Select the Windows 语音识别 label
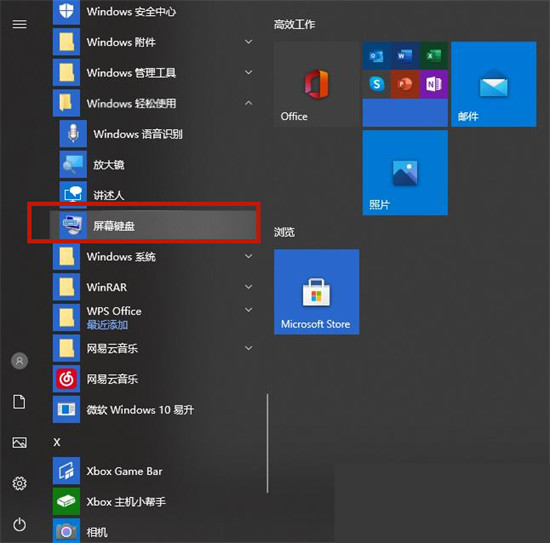Viewport: 550px width, 543px height. coord(138,134)
